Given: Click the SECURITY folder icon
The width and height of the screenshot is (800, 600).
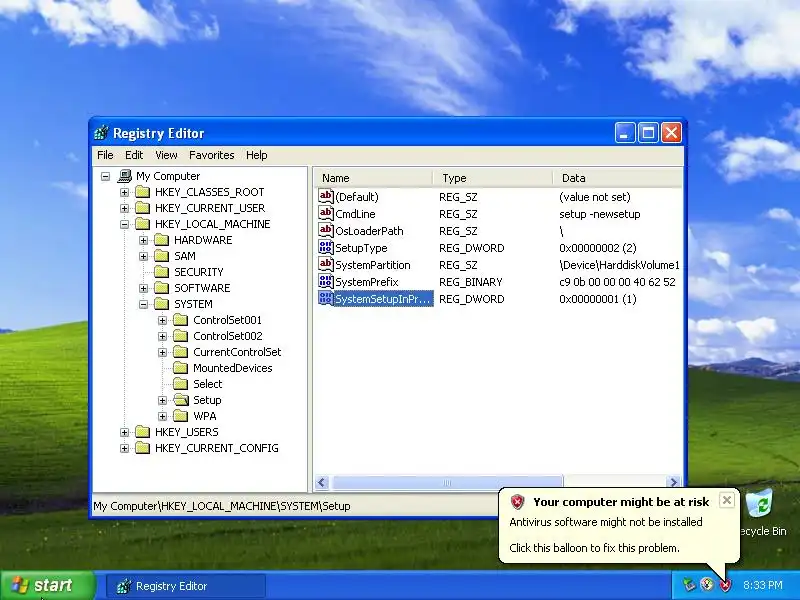Looking at the screenshot, I should click(x=162, y=272).
